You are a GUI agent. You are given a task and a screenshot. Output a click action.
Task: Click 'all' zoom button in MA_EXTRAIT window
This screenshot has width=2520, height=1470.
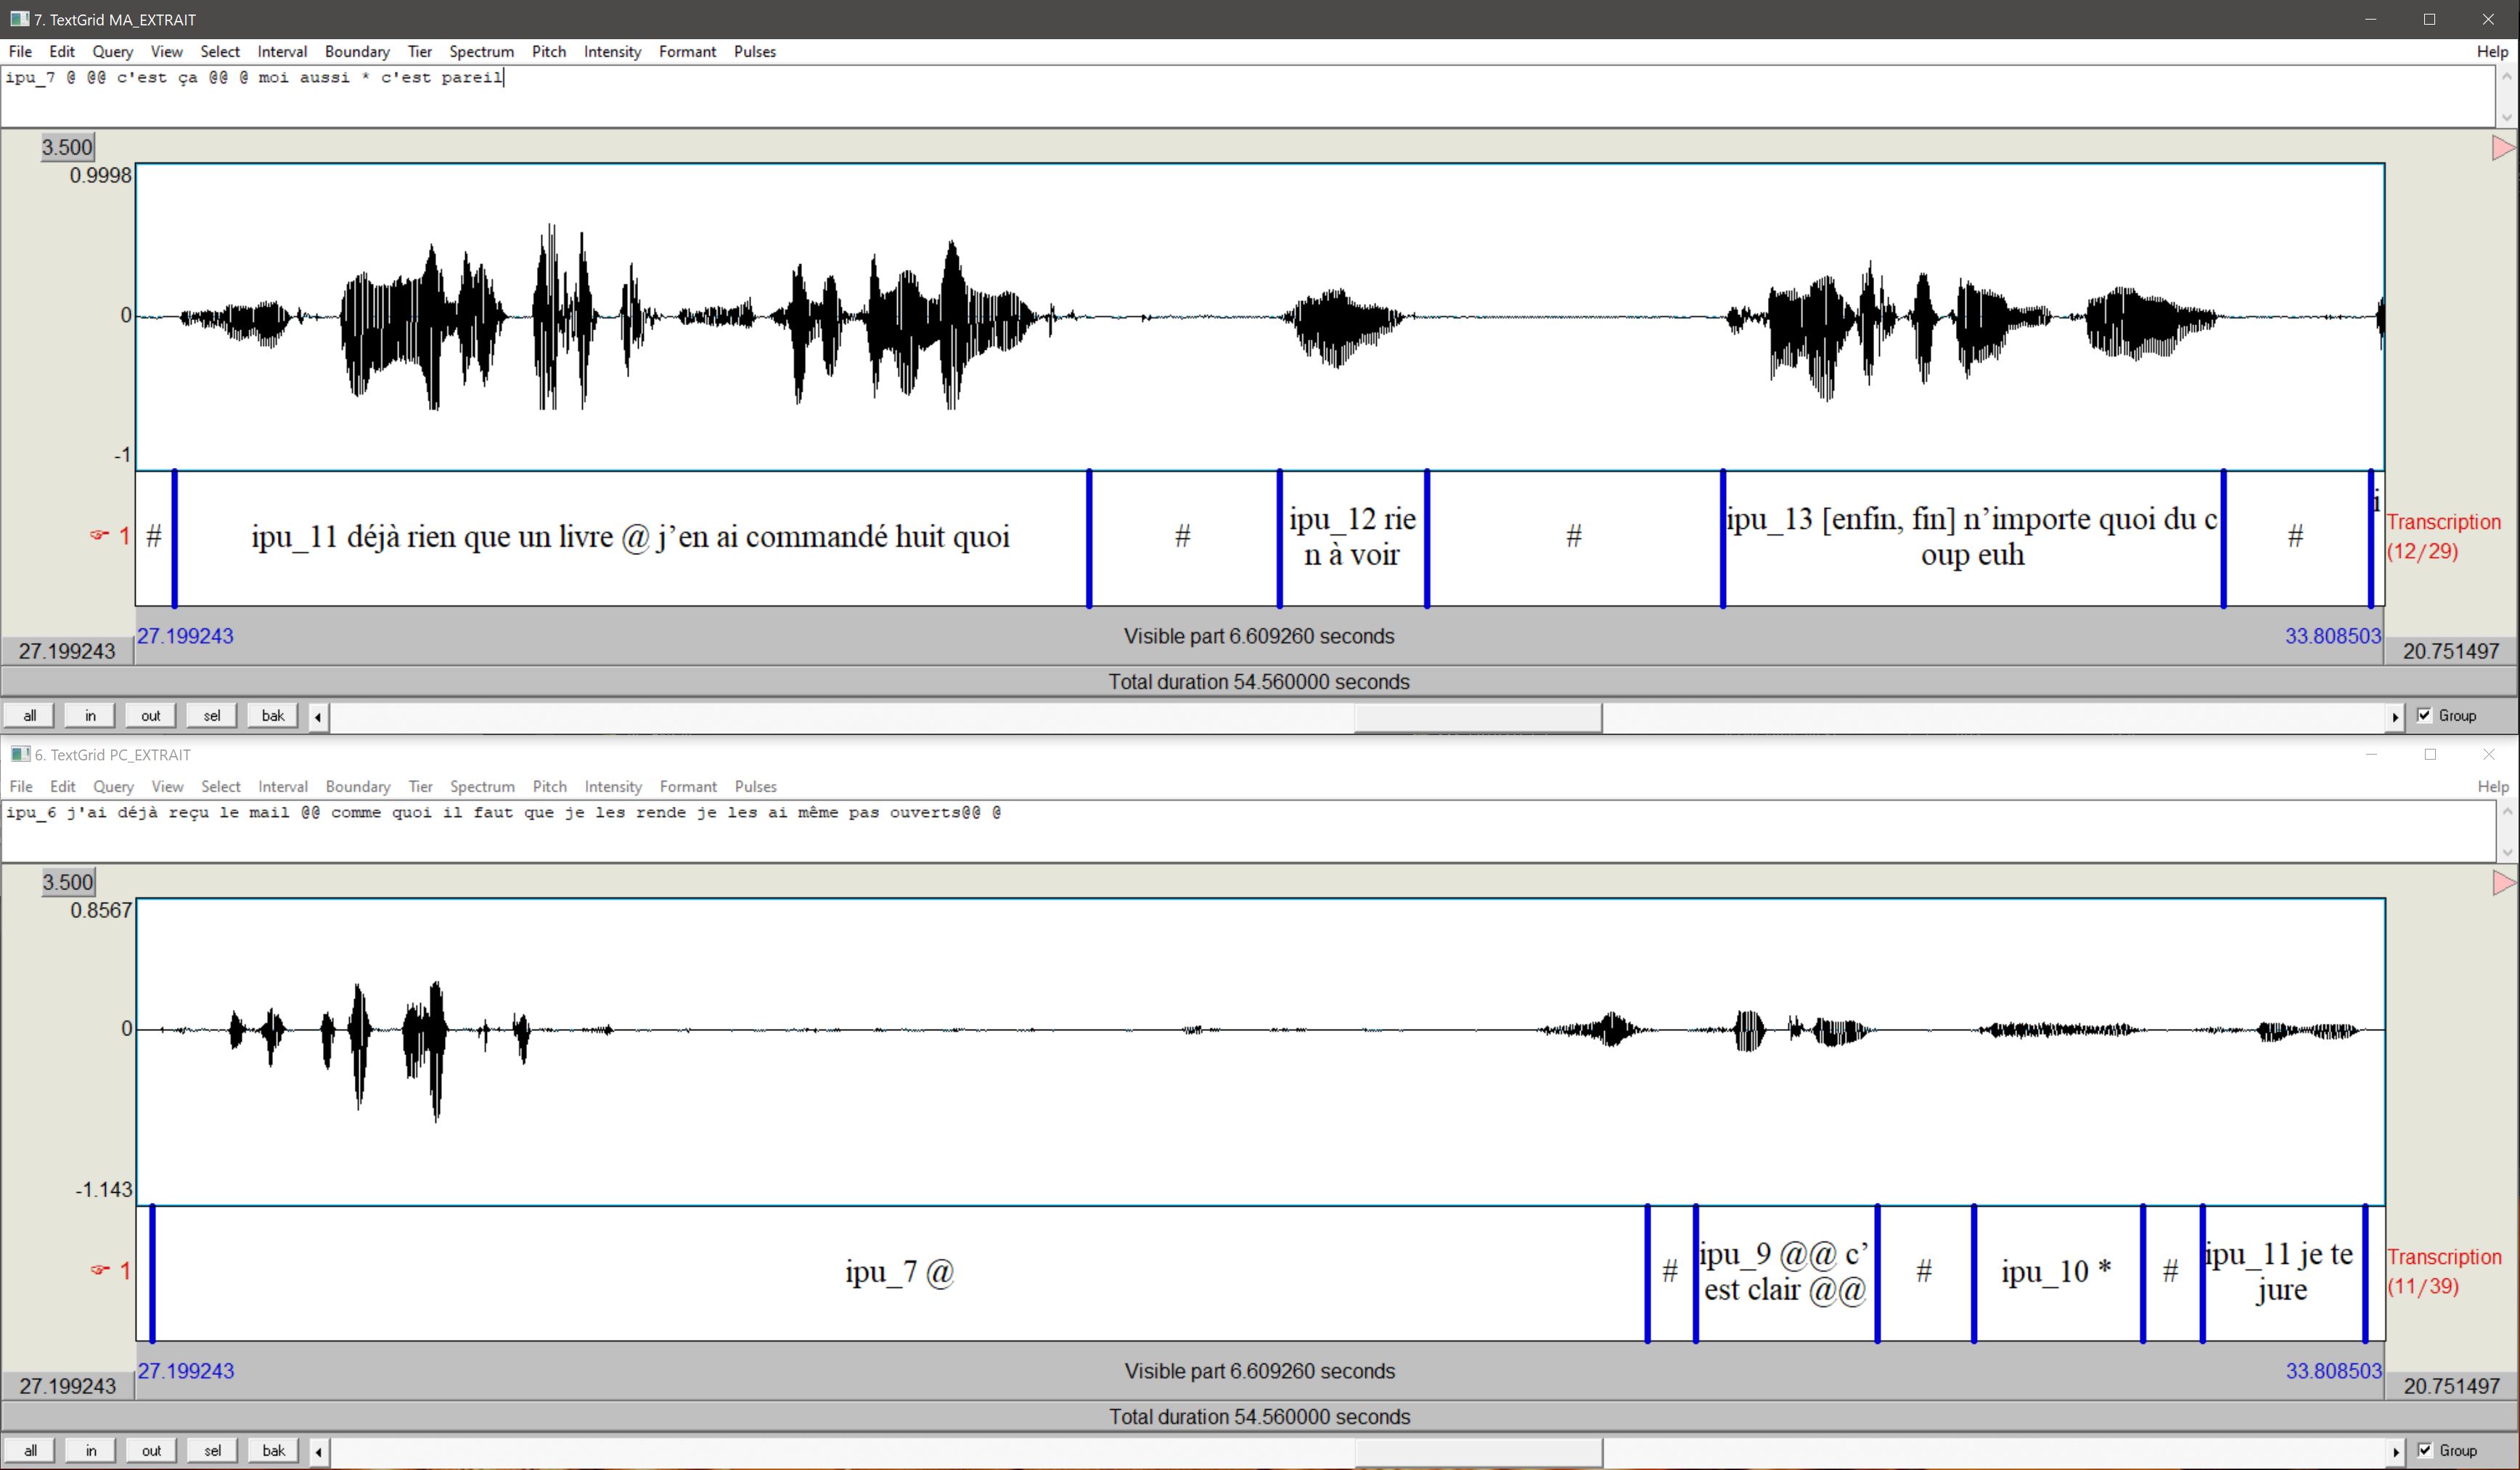[x=30, y=715]
